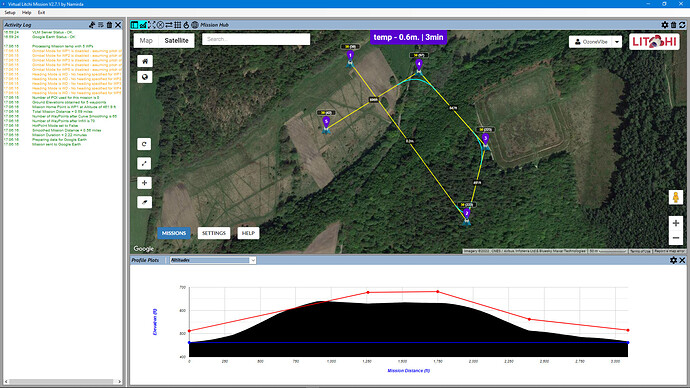Click the MISSIONS button
Image resolution: width=690 pixels, height=388 pixels.
[174, 233]
